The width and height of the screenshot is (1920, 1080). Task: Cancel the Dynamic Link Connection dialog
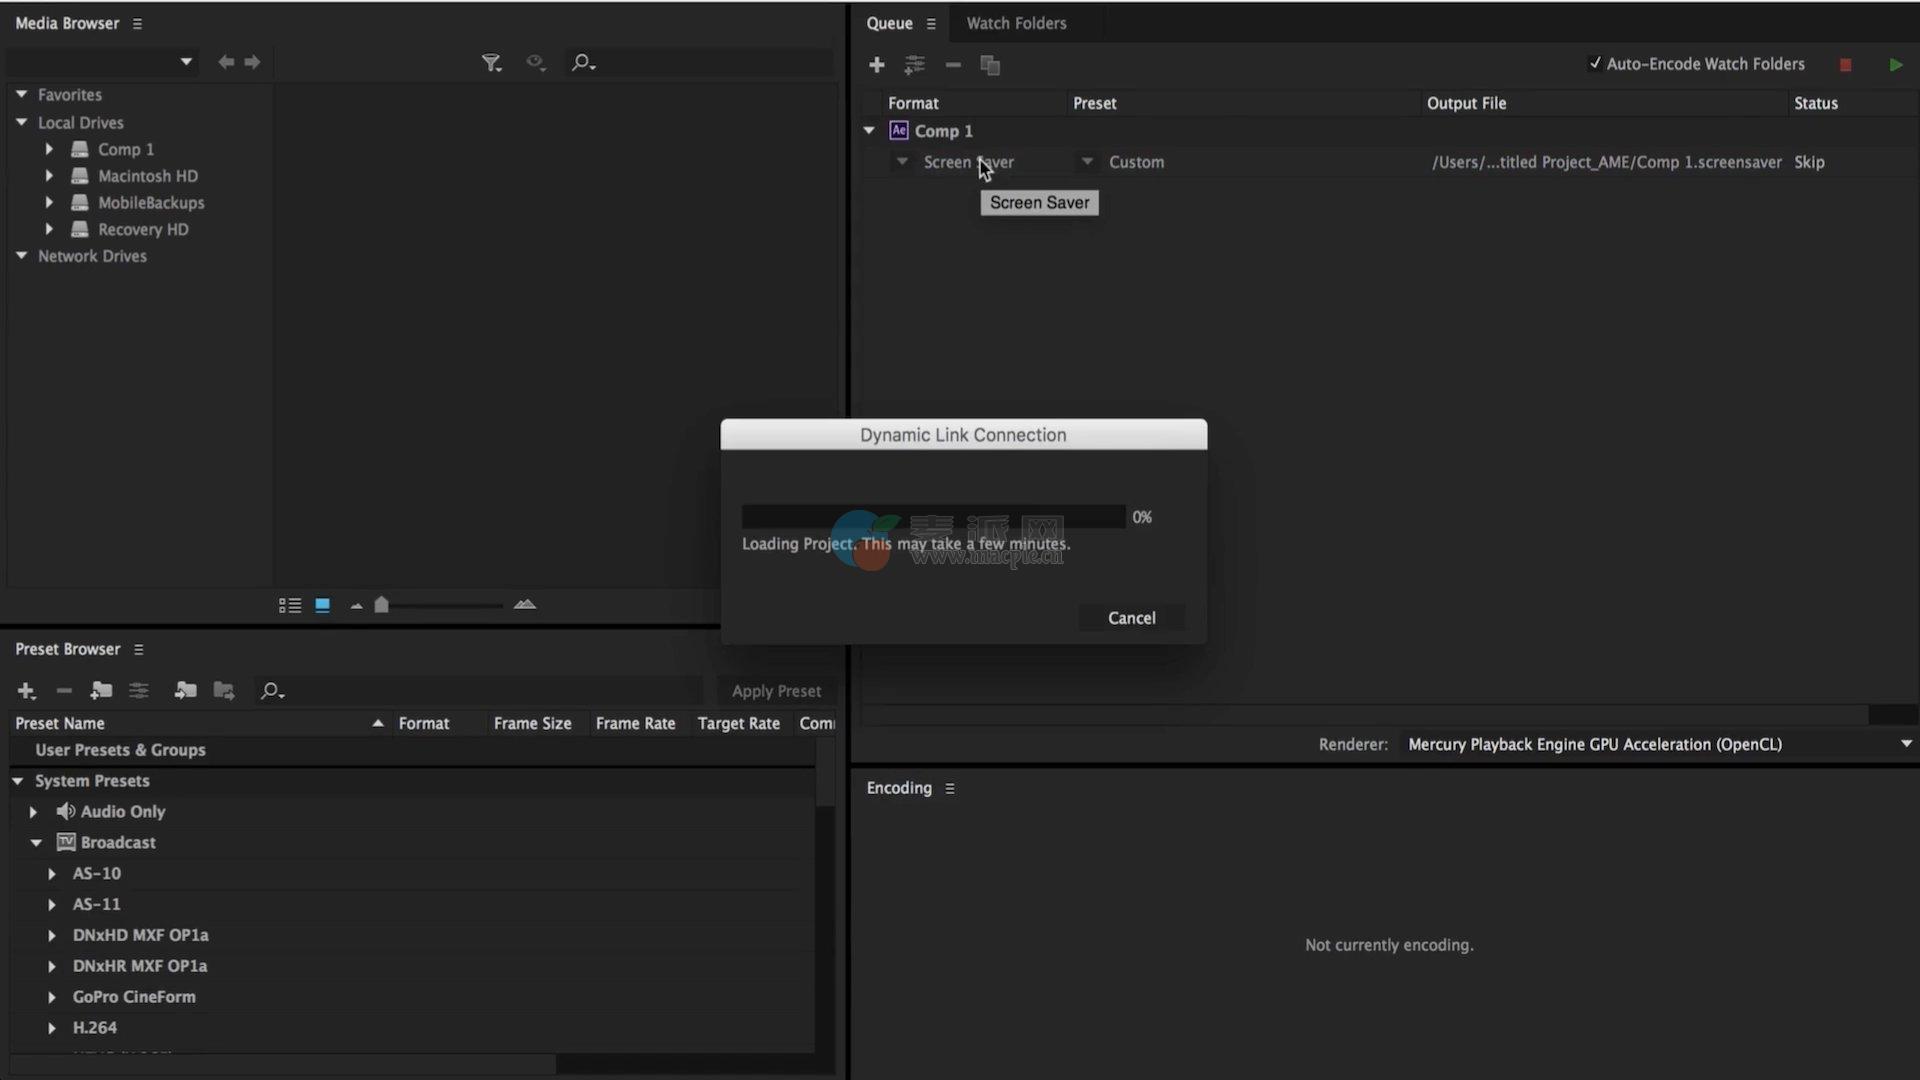[1131, 618]
